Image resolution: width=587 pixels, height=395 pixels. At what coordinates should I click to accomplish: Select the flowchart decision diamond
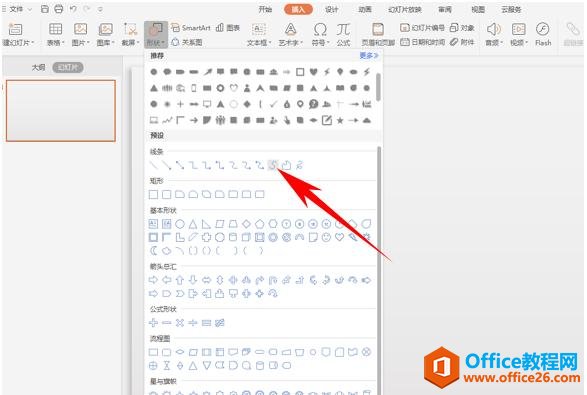click(180, 352)
